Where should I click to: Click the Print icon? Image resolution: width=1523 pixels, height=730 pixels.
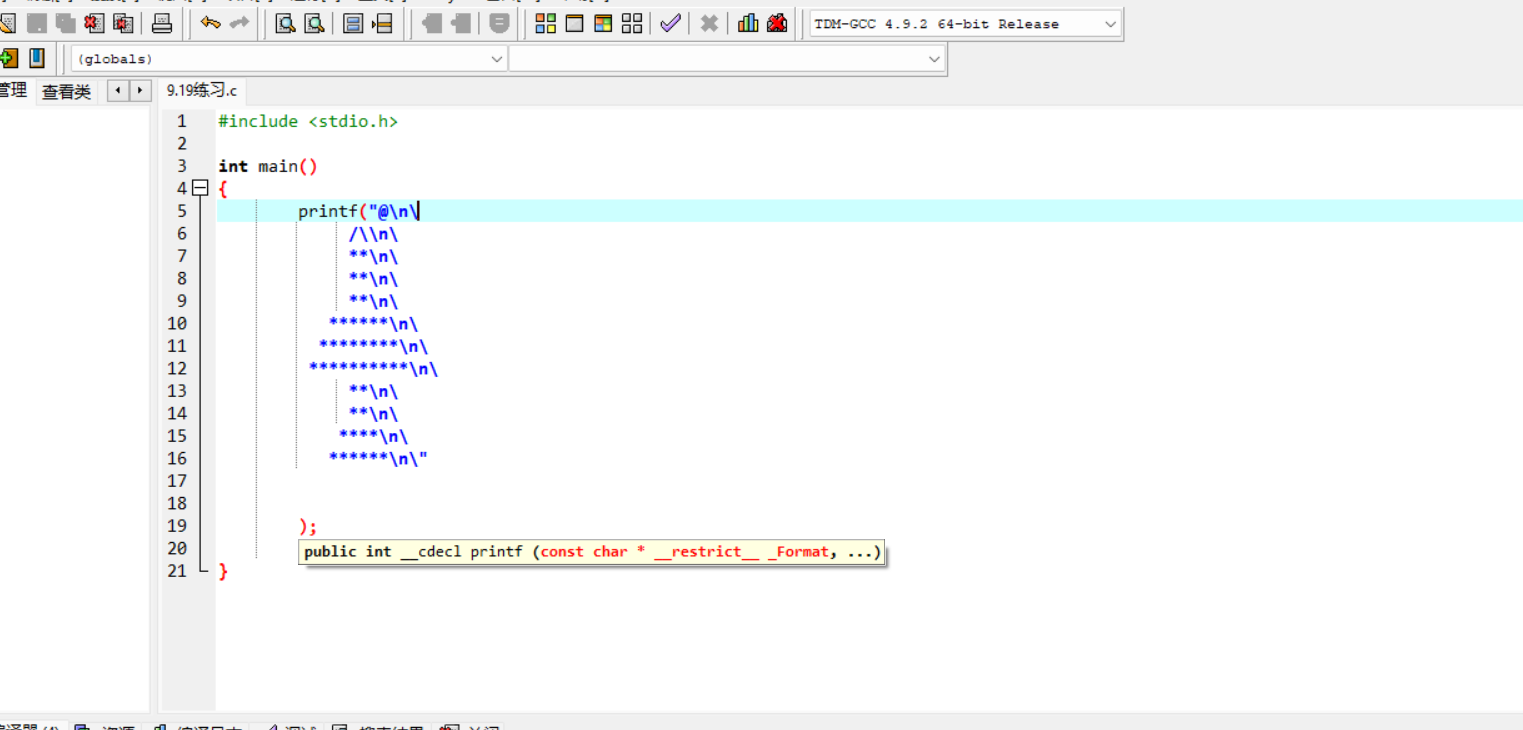(x=162, y=23)
